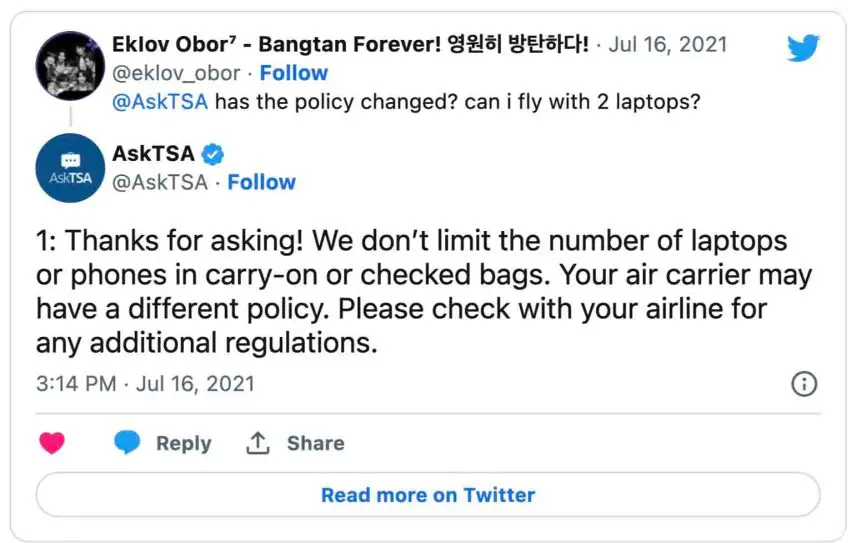Click the @AskTSA mention in the question
The image size is (861, 543).
coord(161,102)
